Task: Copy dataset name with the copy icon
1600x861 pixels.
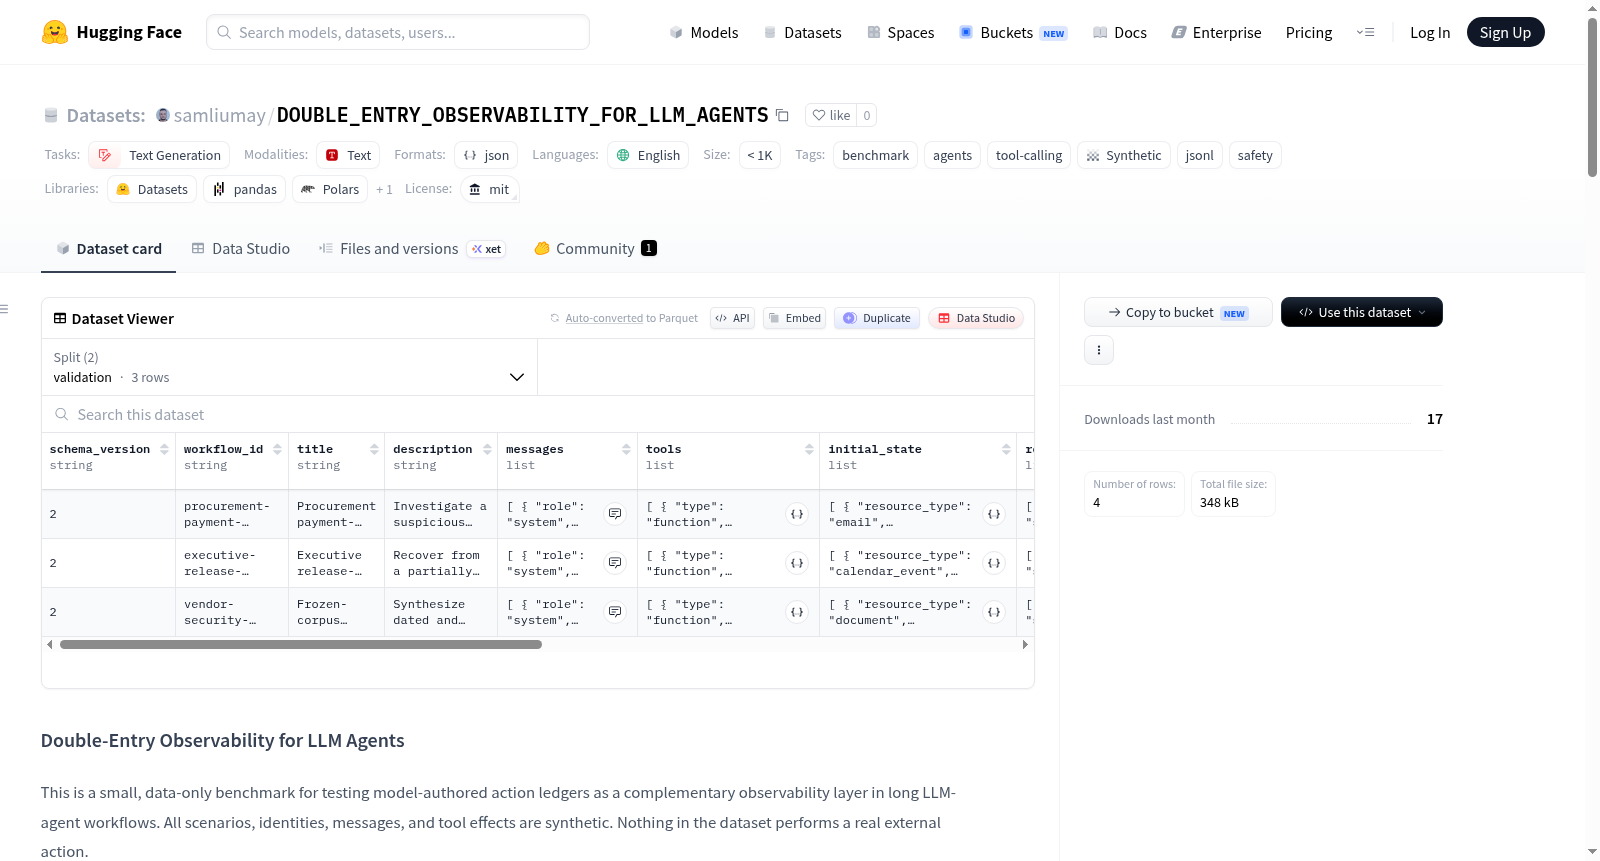Action: 782,115
